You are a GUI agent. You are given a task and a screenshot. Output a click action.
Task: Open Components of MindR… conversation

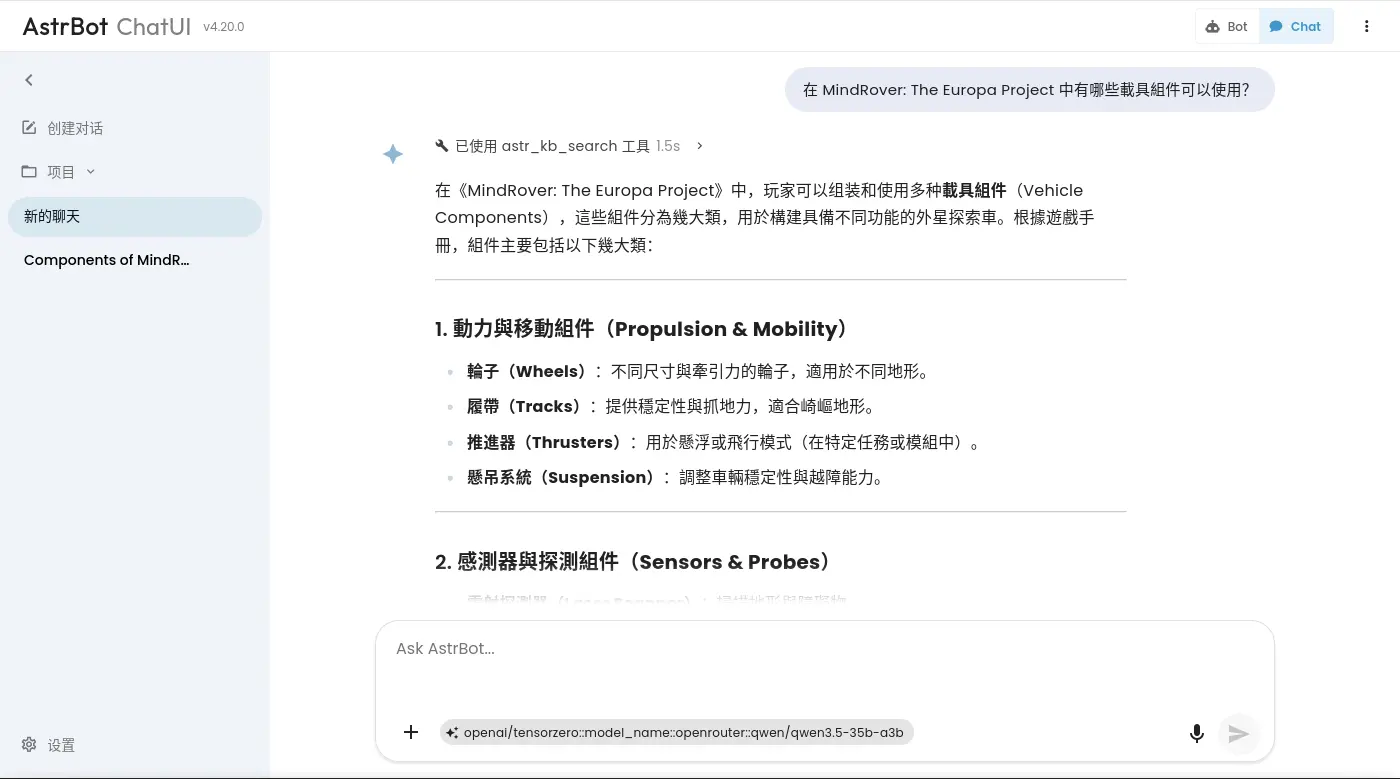point(107,260)
